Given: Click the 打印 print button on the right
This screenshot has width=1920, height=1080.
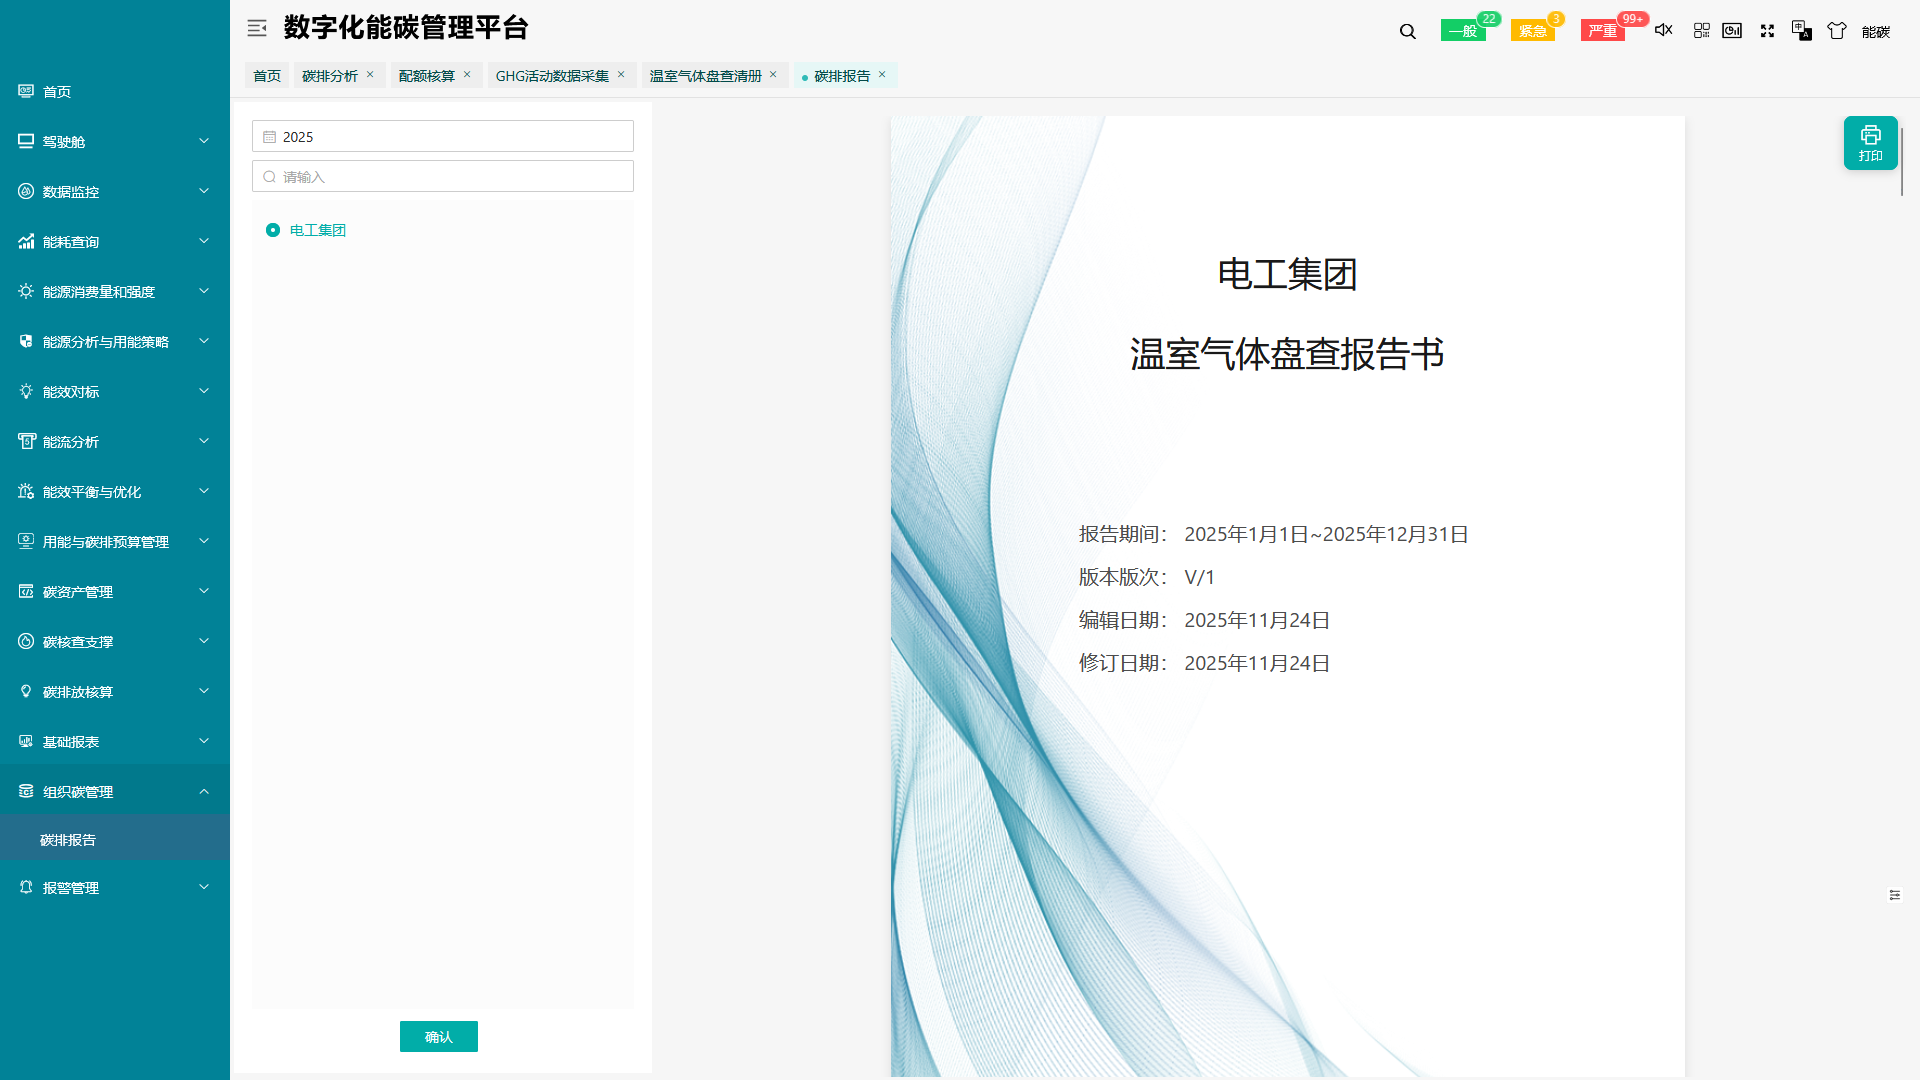Looking at the screenshot, I should click(1870, 142).
